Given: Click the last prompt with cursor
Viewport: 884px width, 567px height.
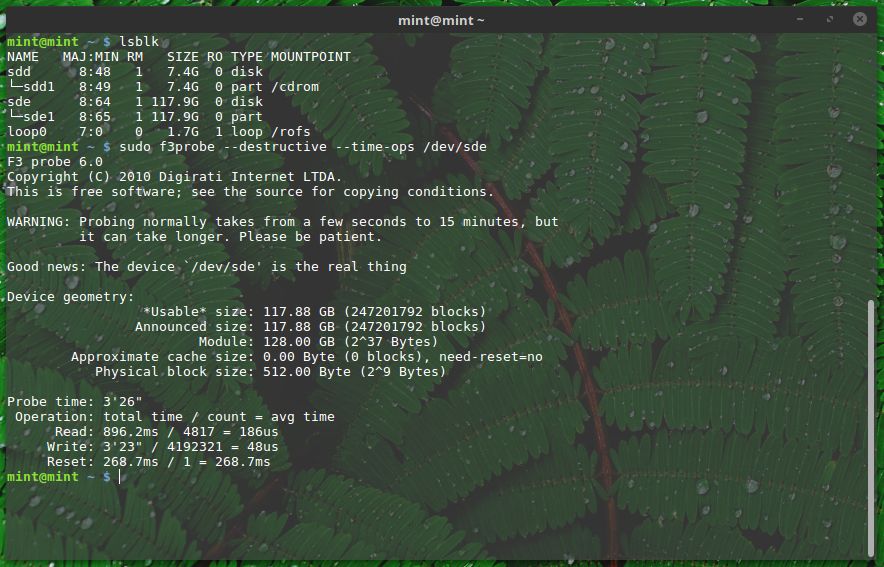Looking at the screenshot, I should pos(64,477).
